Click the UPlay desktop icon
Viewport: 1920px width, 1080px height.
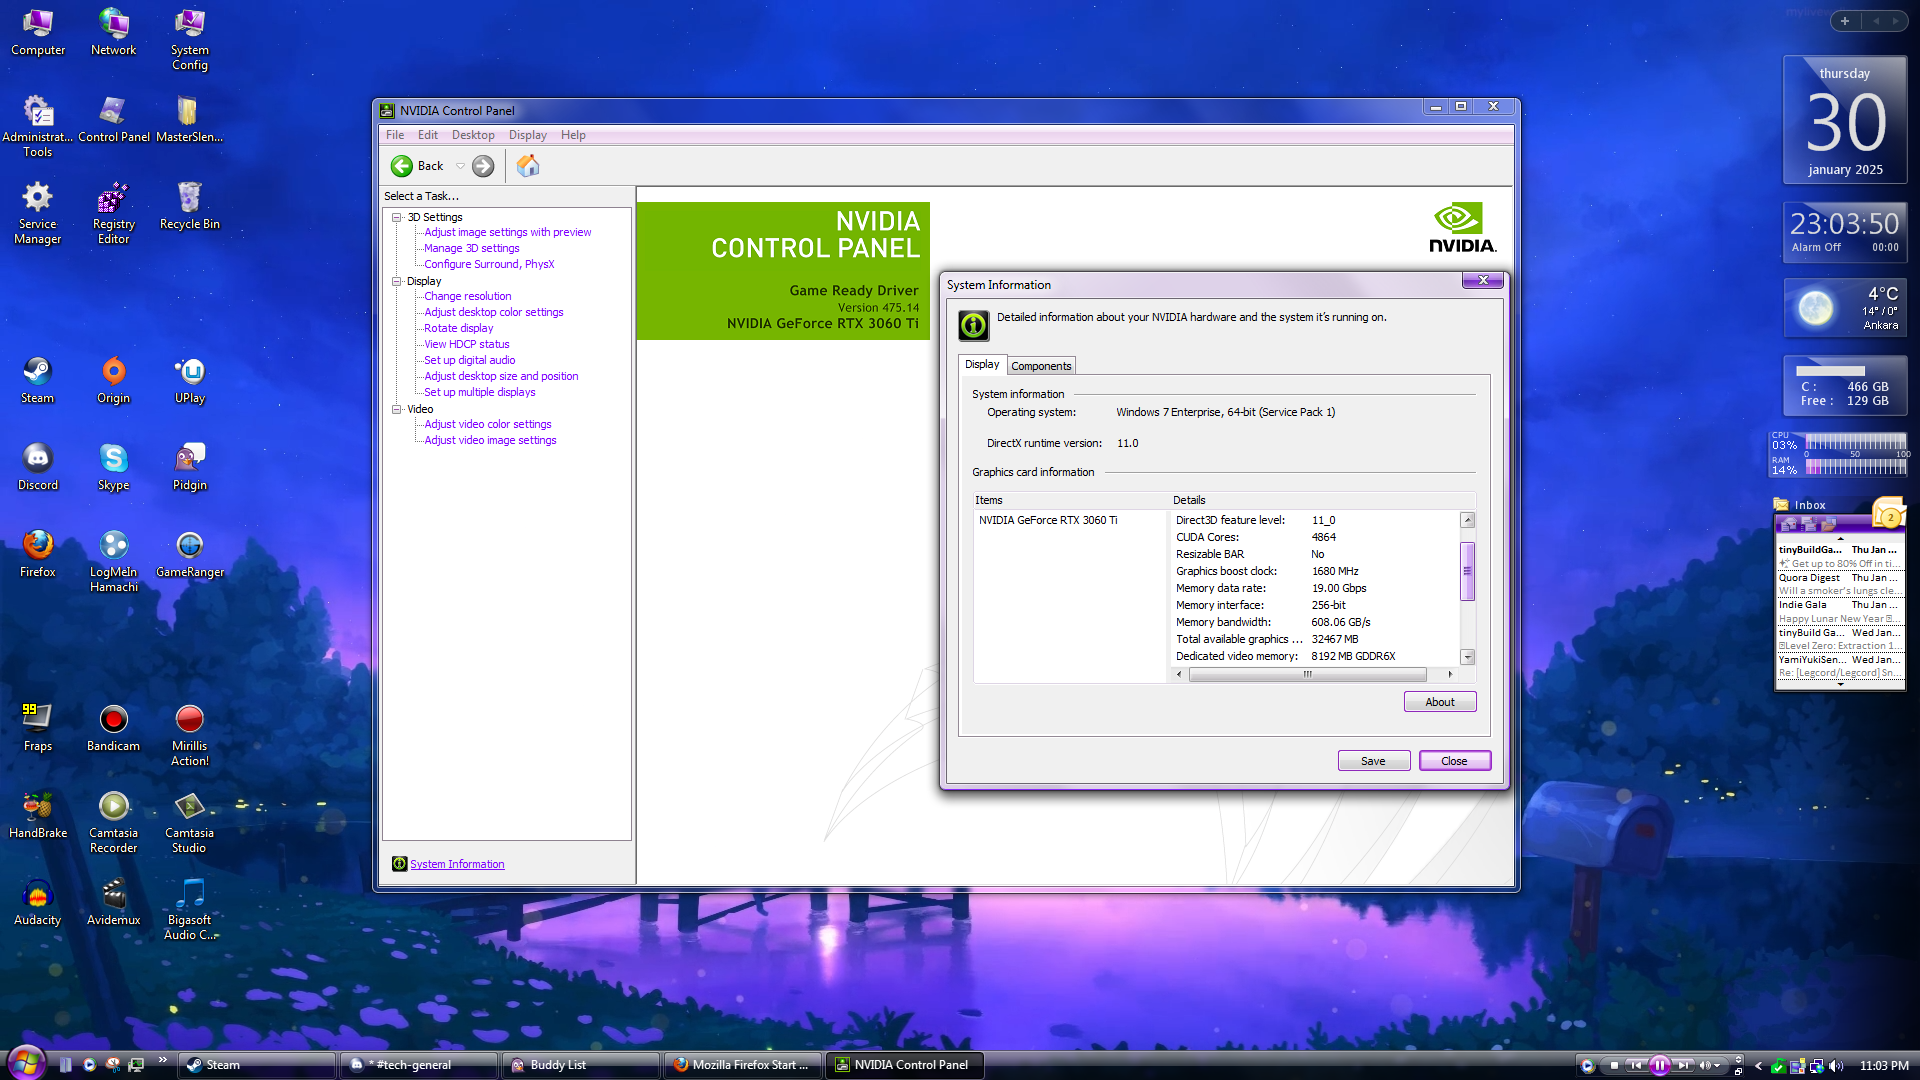[189, 381]
